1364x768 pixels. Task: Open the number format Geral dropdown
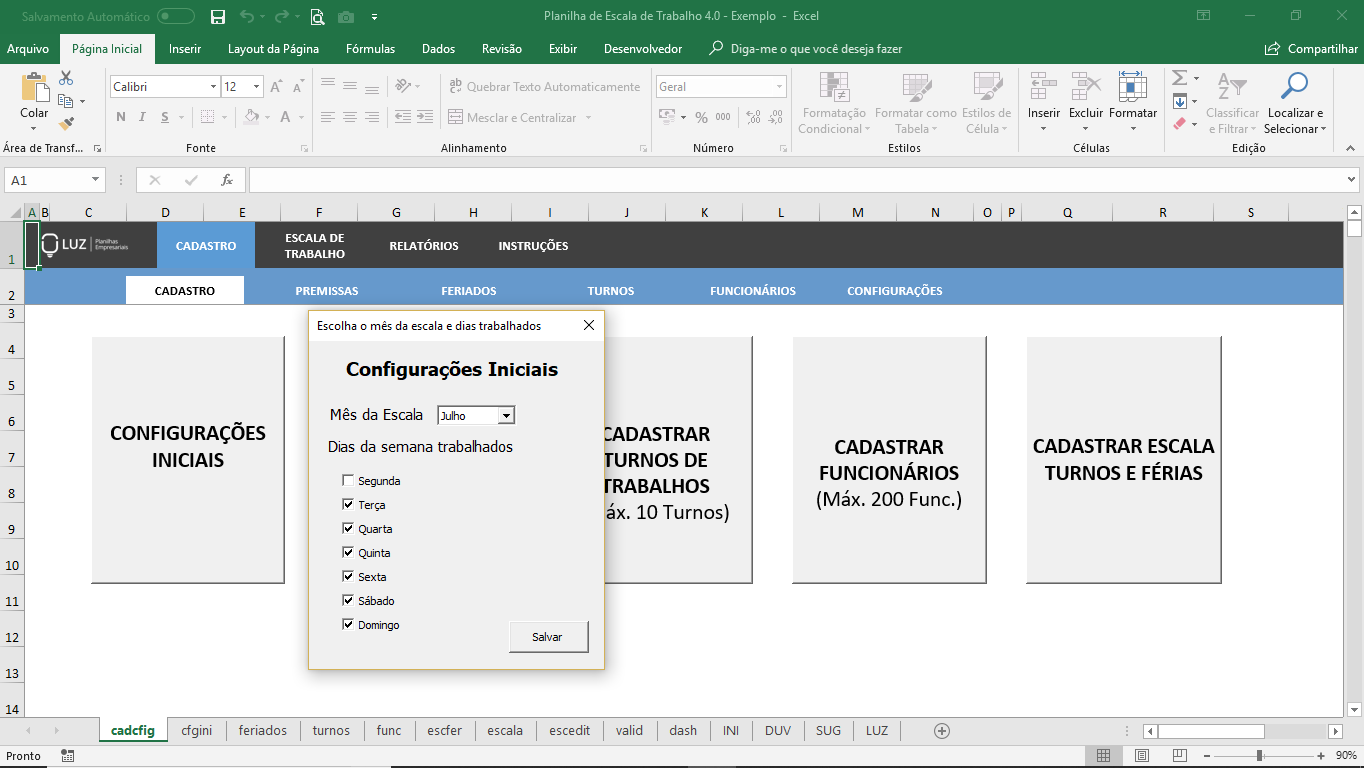(779, 87)
